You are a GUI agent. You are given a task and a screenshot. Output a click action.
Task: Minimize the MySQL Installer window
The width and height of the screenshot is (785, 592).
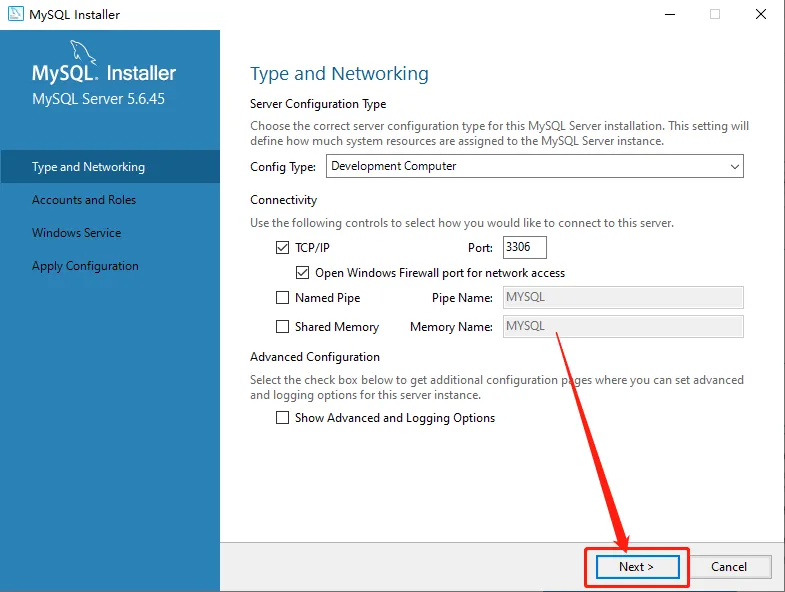tap(670, 14)
